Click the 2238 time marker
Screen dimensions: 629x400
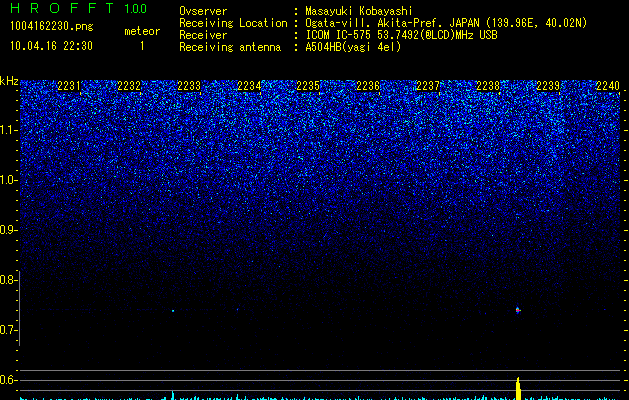coord(488,86)
